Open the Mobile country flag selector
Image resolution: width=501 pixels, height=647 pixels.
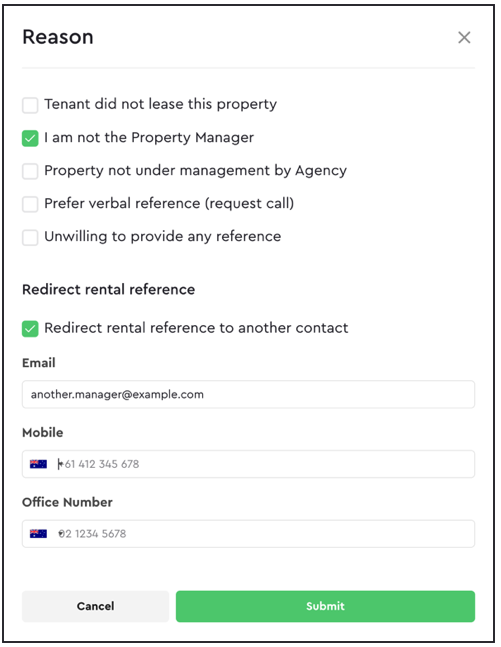click(x=38, y=464)
